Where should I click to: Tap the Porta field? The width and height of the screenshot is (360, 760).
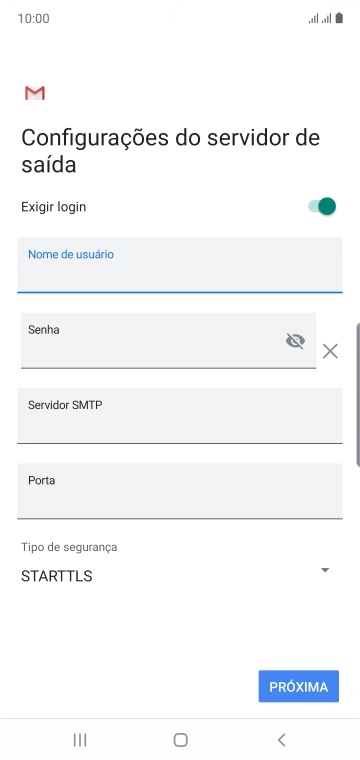[x=180, y=491]
